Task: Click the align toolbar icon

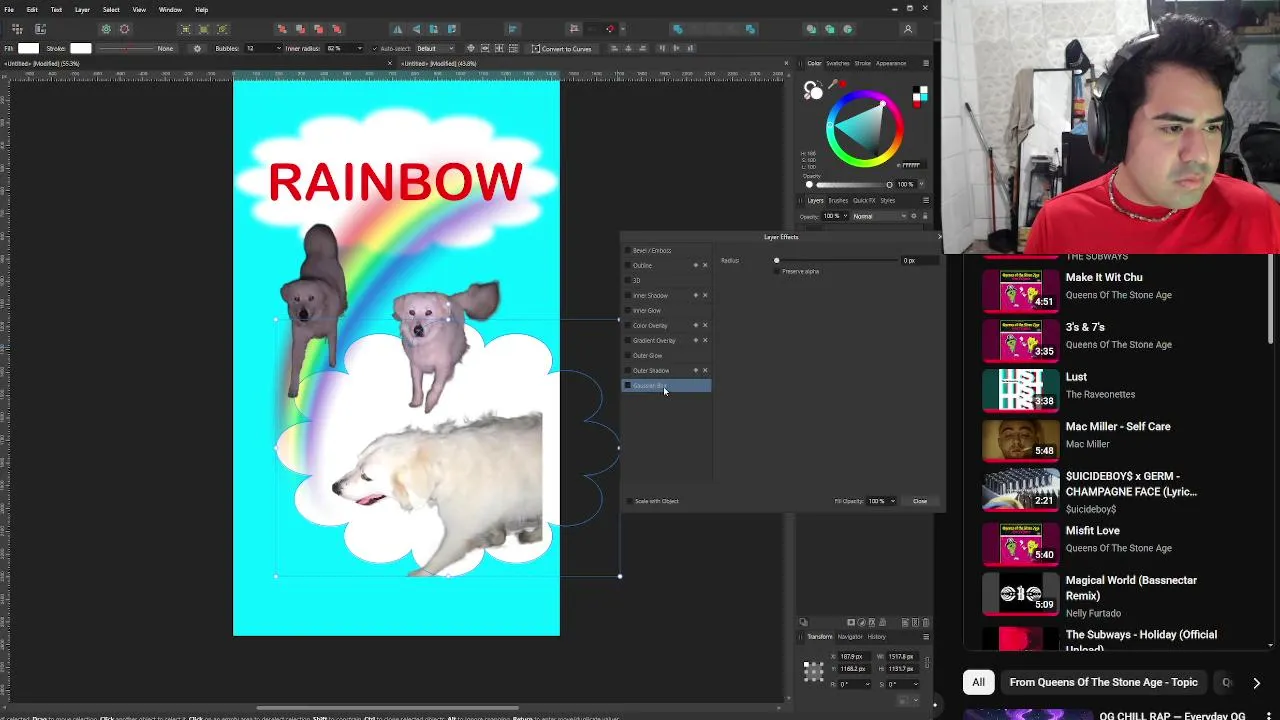Action: [x=512, y=29]
